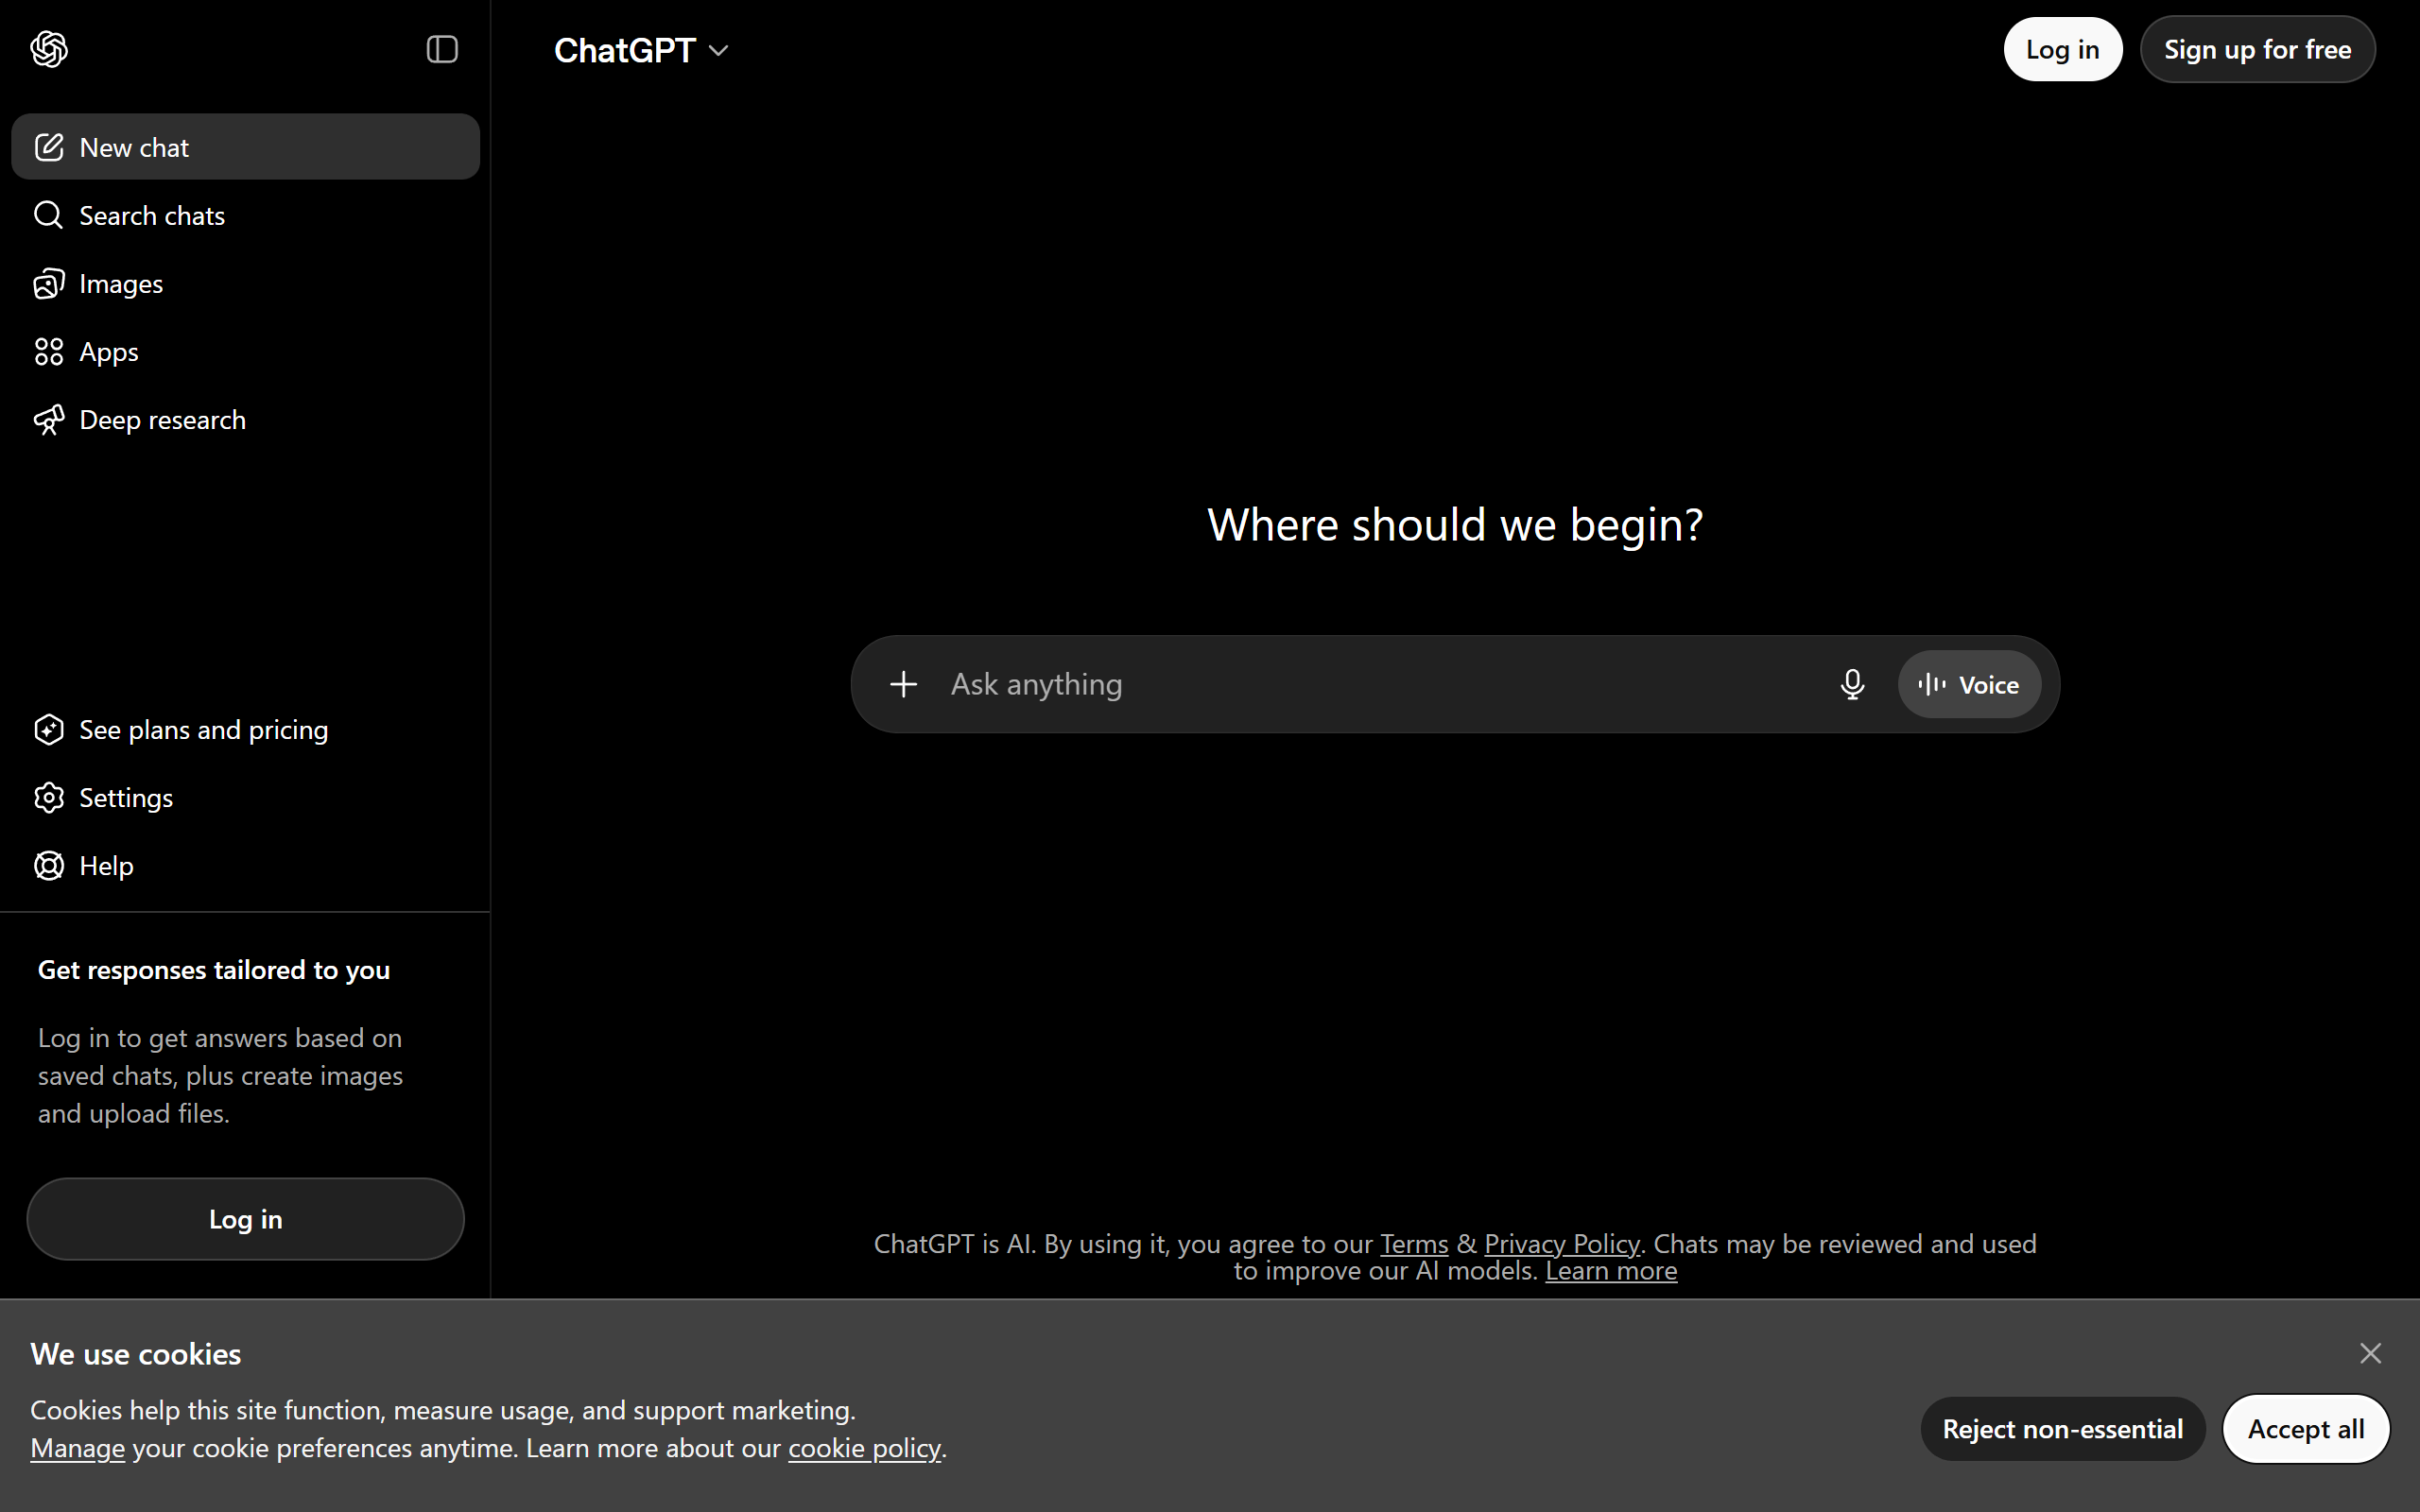2420x1512 pixels.
Task: Open the Privacy Policy link
Action: click(x=1561, y=1243)
